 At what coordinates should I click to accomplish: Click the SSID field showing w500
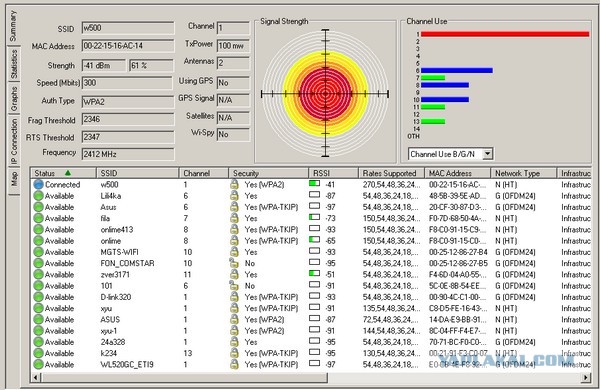(128, 28)
